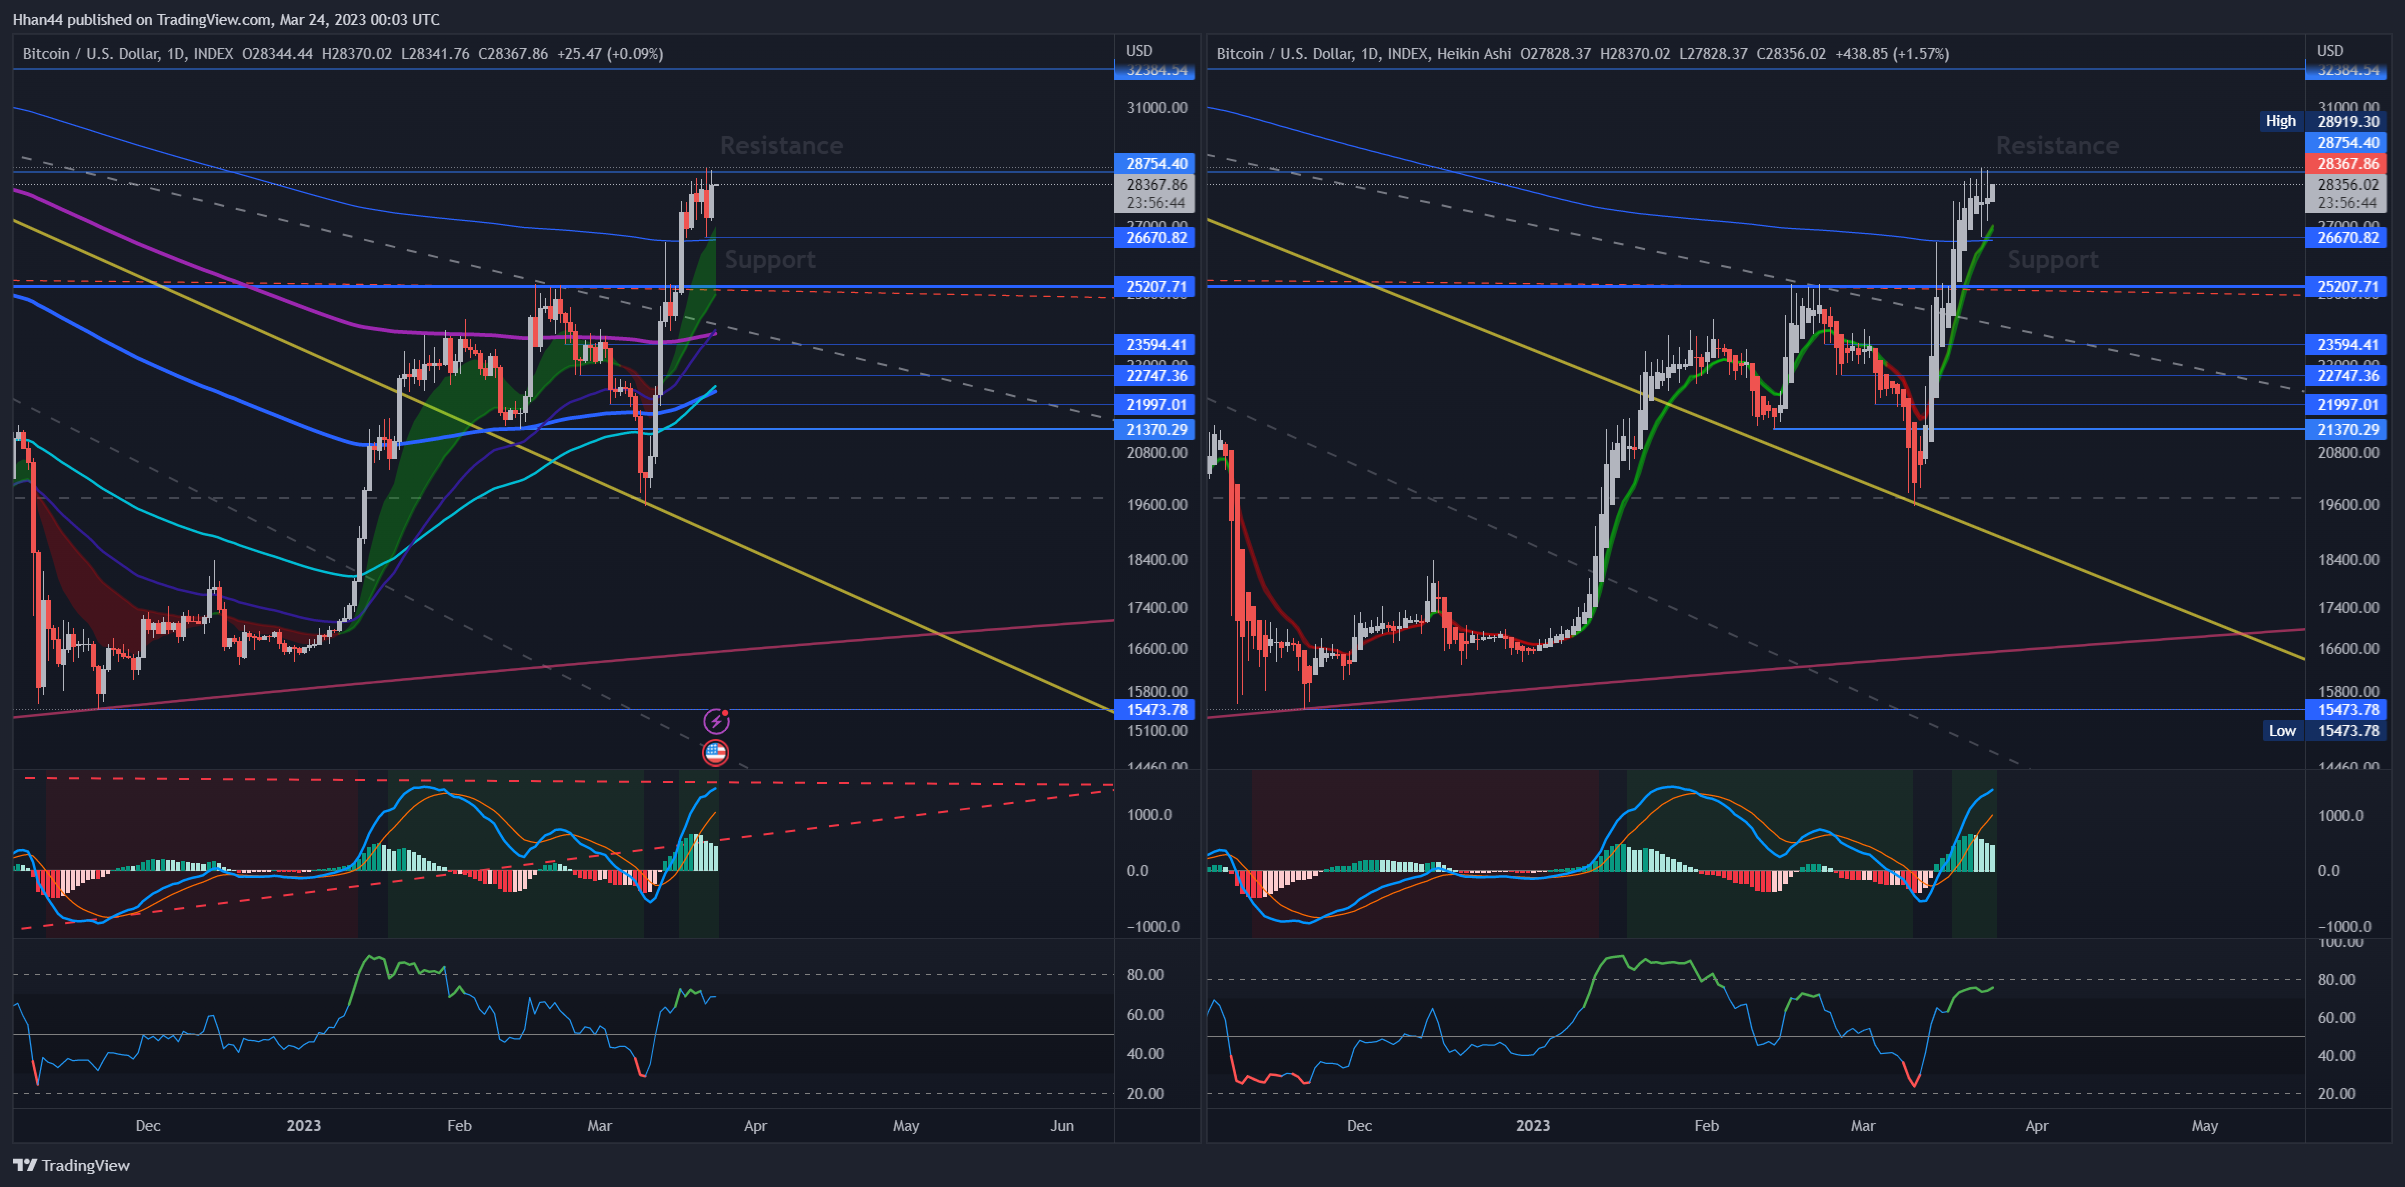Click USD currency label on left chart

tap(1139, 51)
